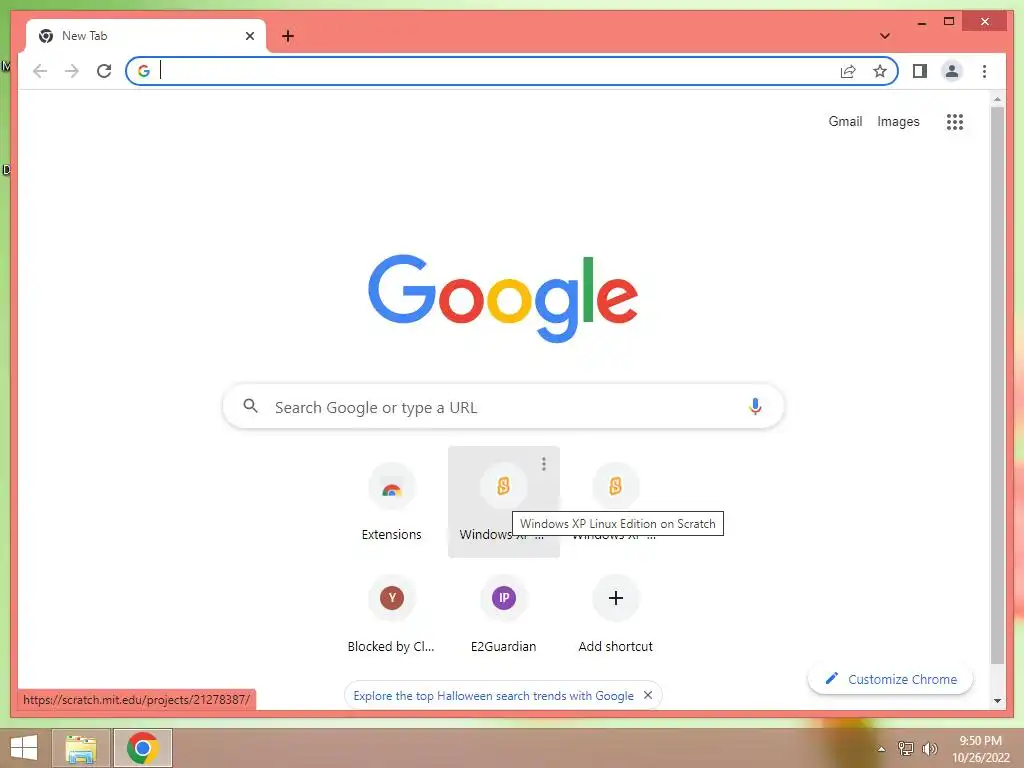Open the Windows Start button

(24, 748)
